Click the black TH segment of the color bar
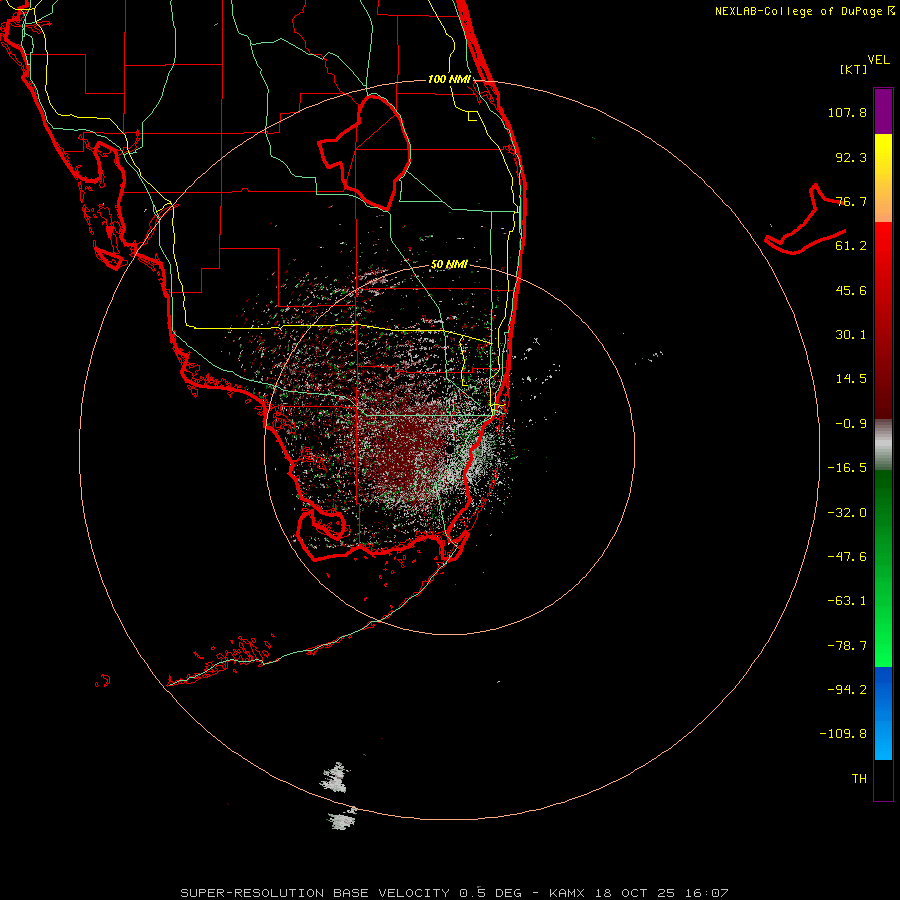Screen dimensions: 900x900 (x=883, y=779)
